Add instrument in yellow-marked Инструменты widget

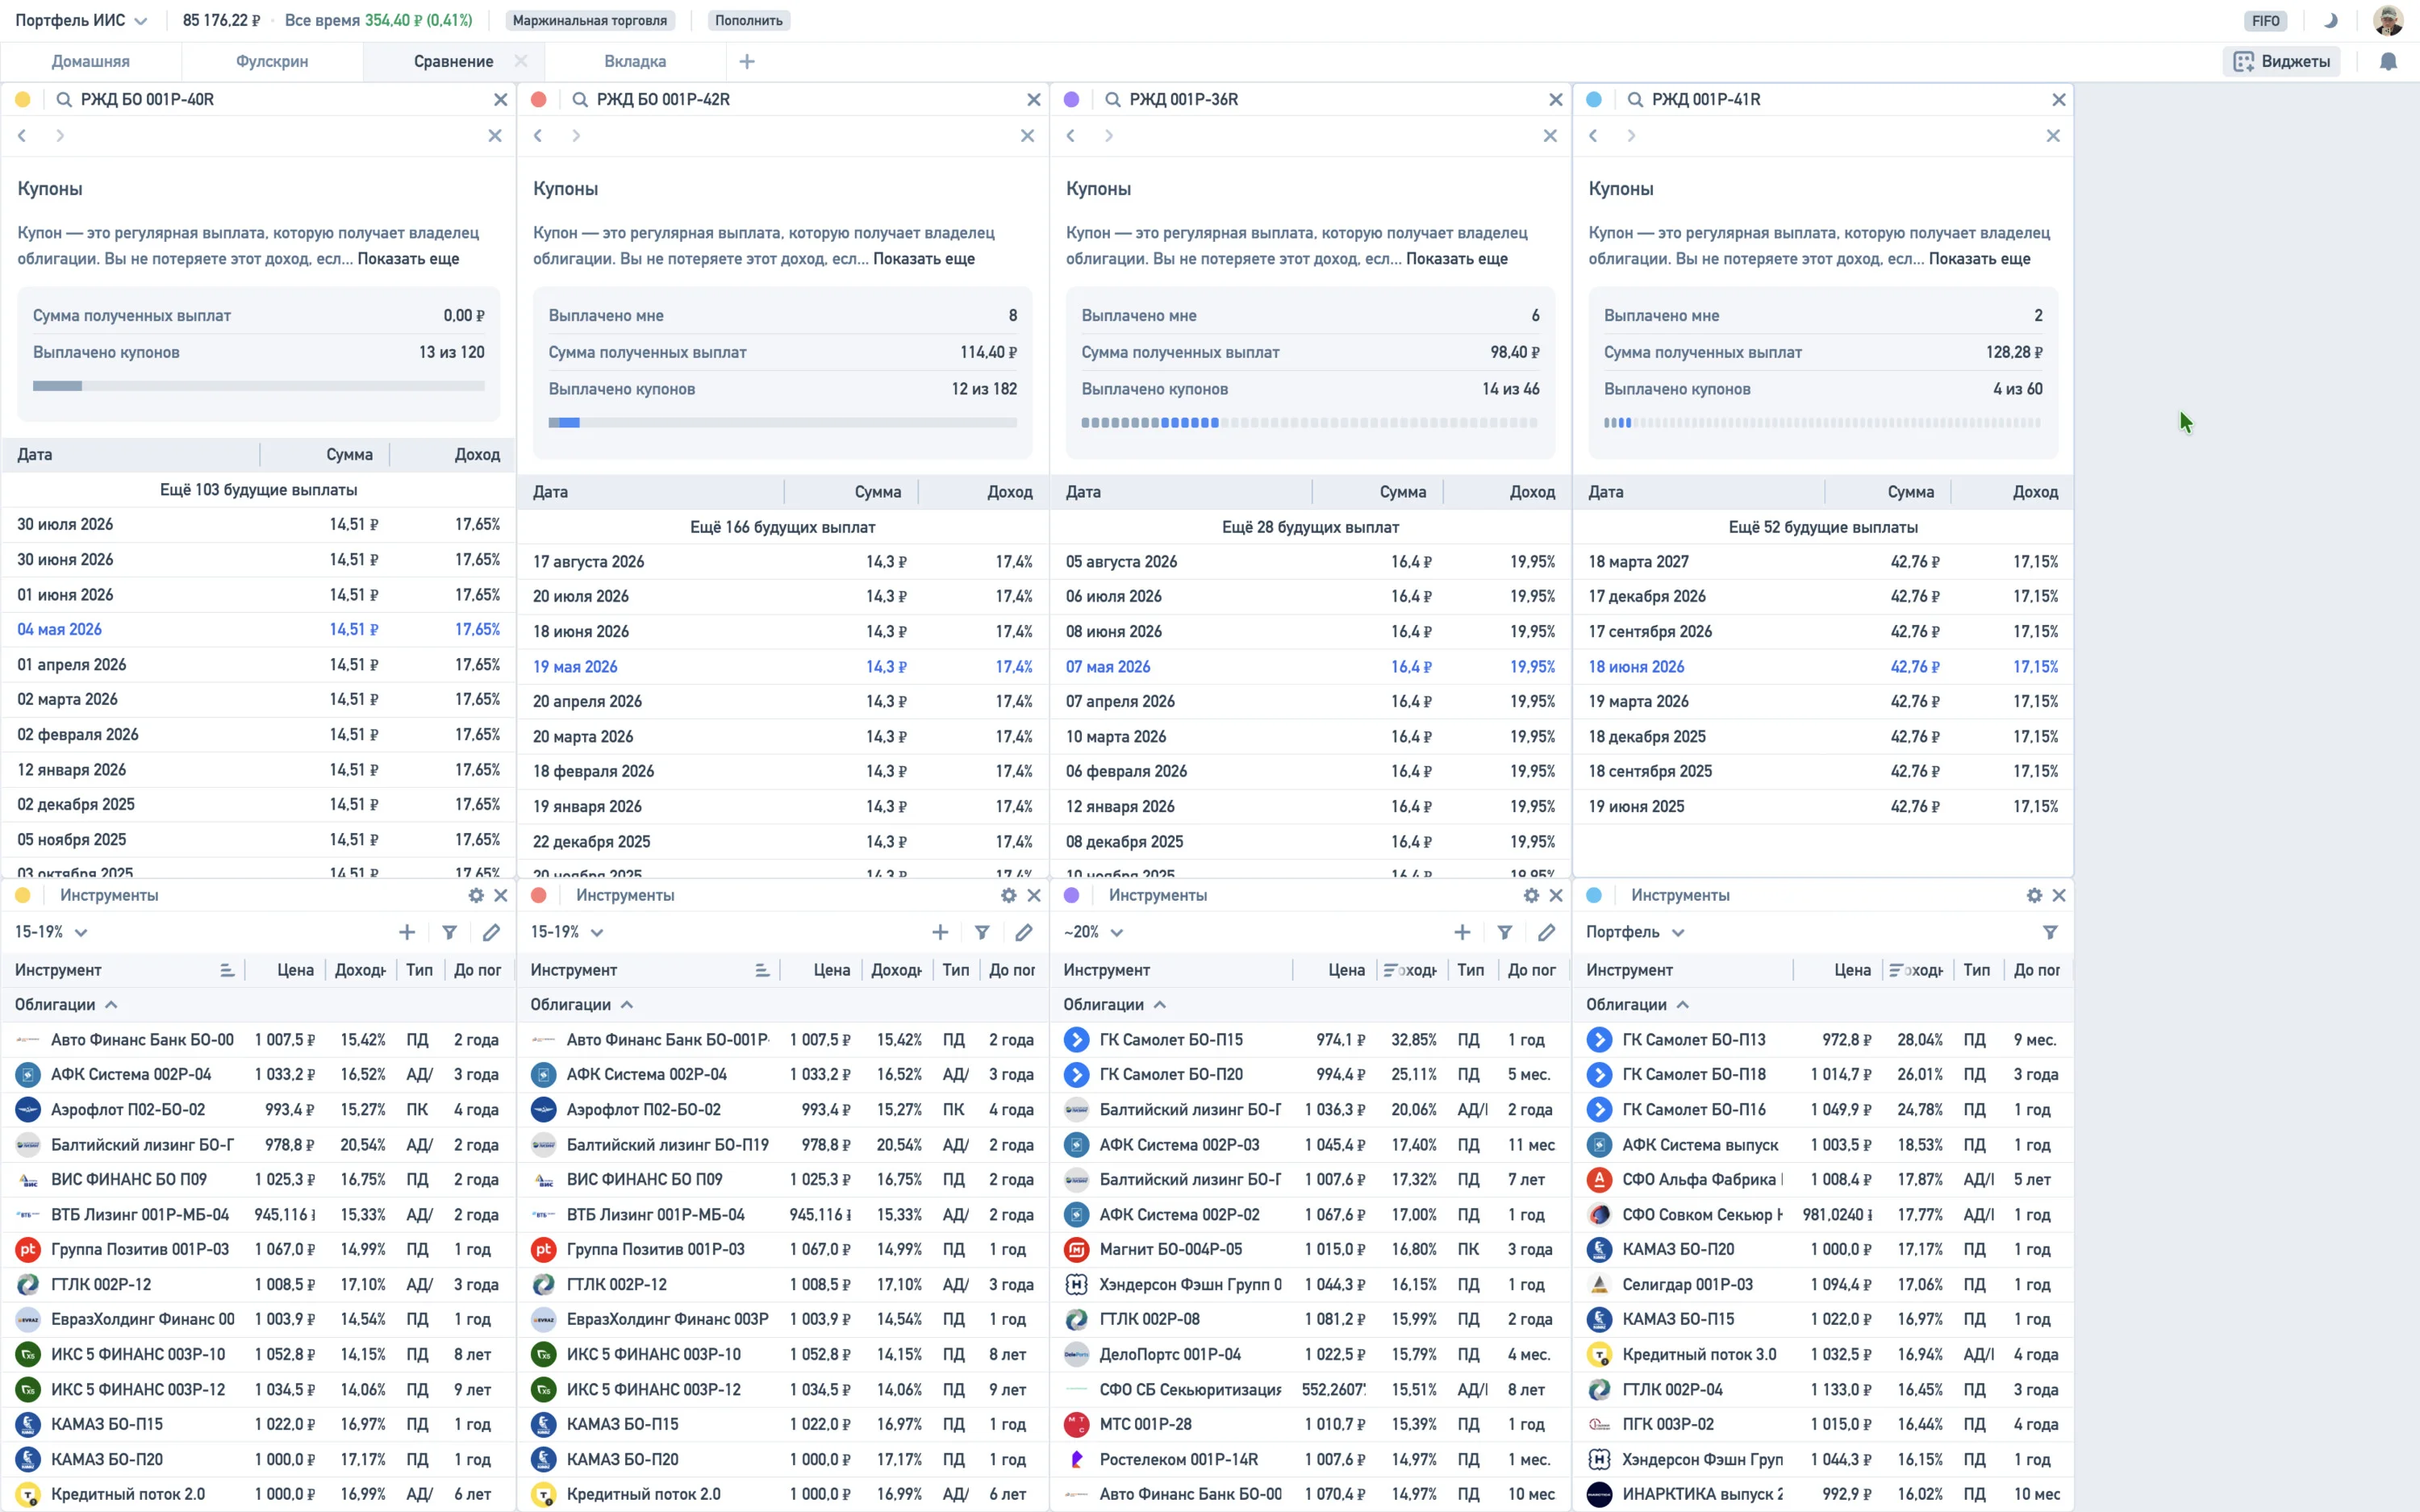[407, 932]
